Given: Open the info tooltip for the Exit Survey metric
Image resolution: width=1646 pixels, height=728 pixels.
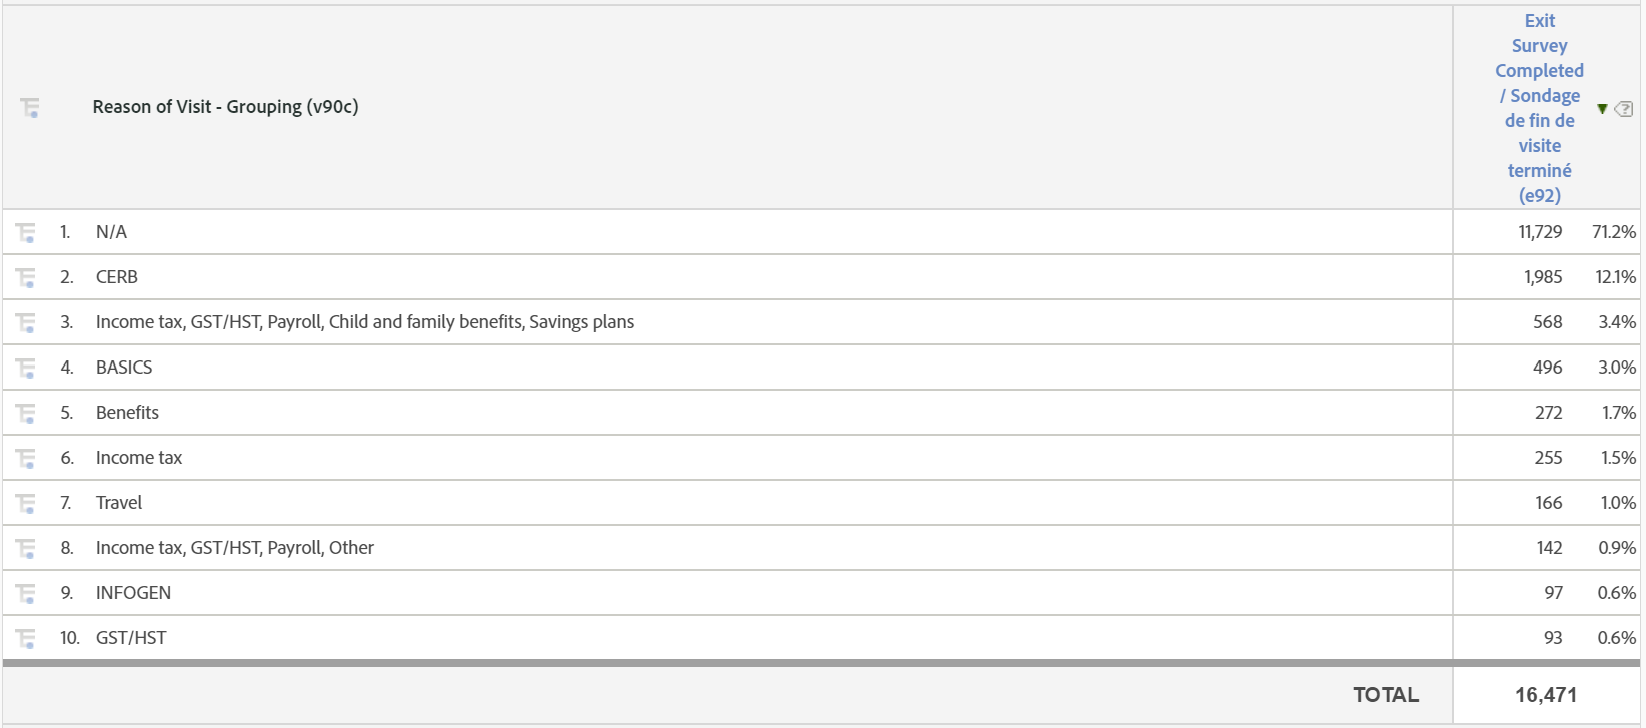Looking at the screenshot, I should (1623, 108).
